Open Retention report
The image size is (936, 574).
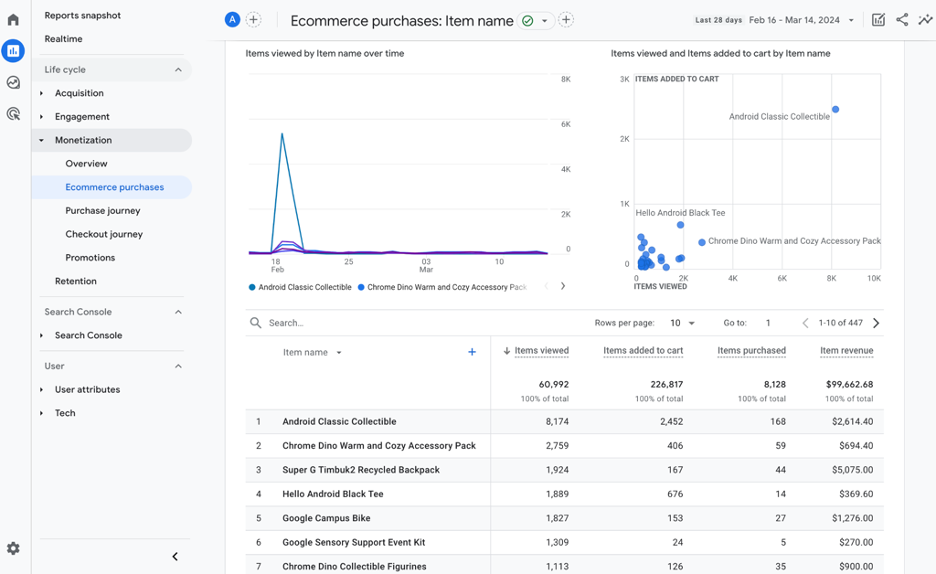click(76, 281)
